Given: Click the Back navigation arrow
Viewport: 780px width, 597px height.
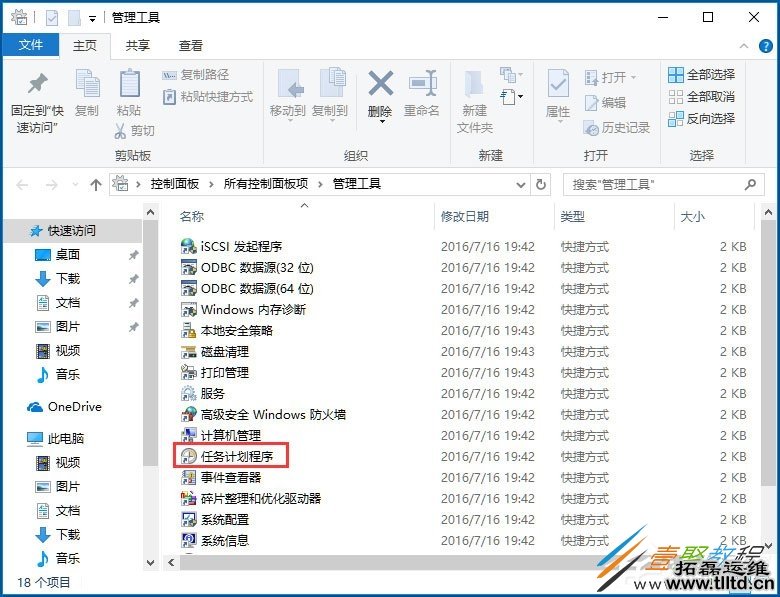Looking at the screenshot, I should 22,185.
